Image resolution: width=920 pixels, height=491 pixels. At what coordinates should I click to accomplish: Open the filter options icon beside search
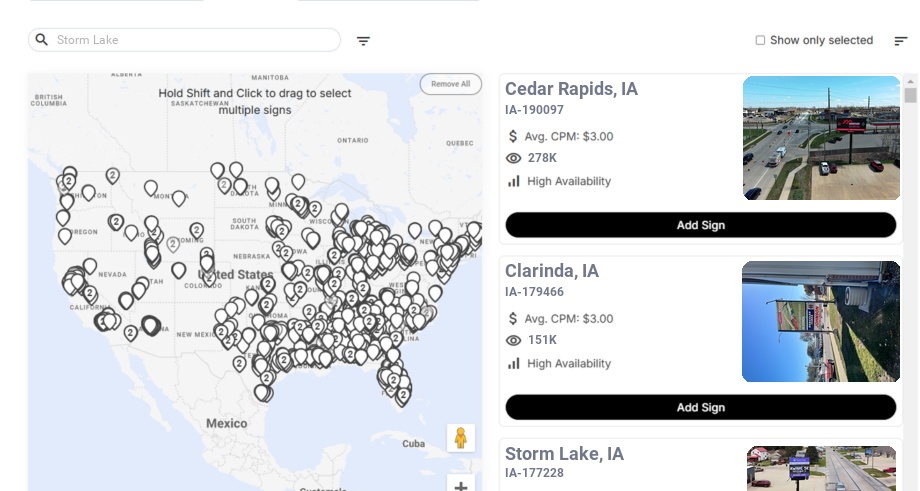click(x=363, y=41)
